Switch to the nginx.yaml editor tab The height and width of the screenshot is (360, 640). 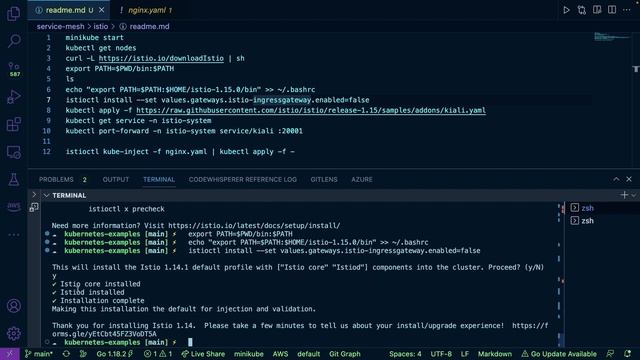coord(146,10)
